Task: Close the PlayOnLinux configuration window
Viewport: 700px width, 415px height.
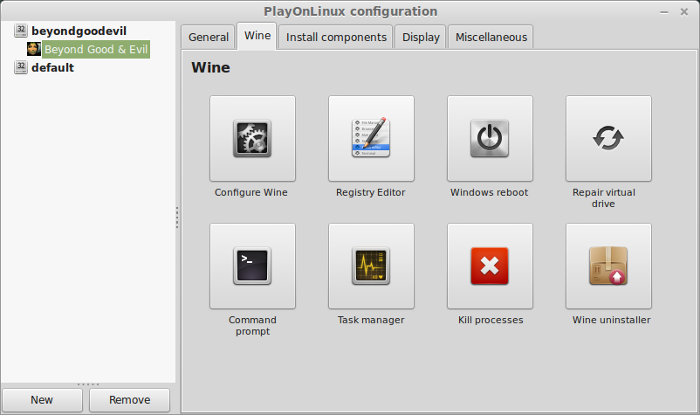Action: click(x=684, y=12)
